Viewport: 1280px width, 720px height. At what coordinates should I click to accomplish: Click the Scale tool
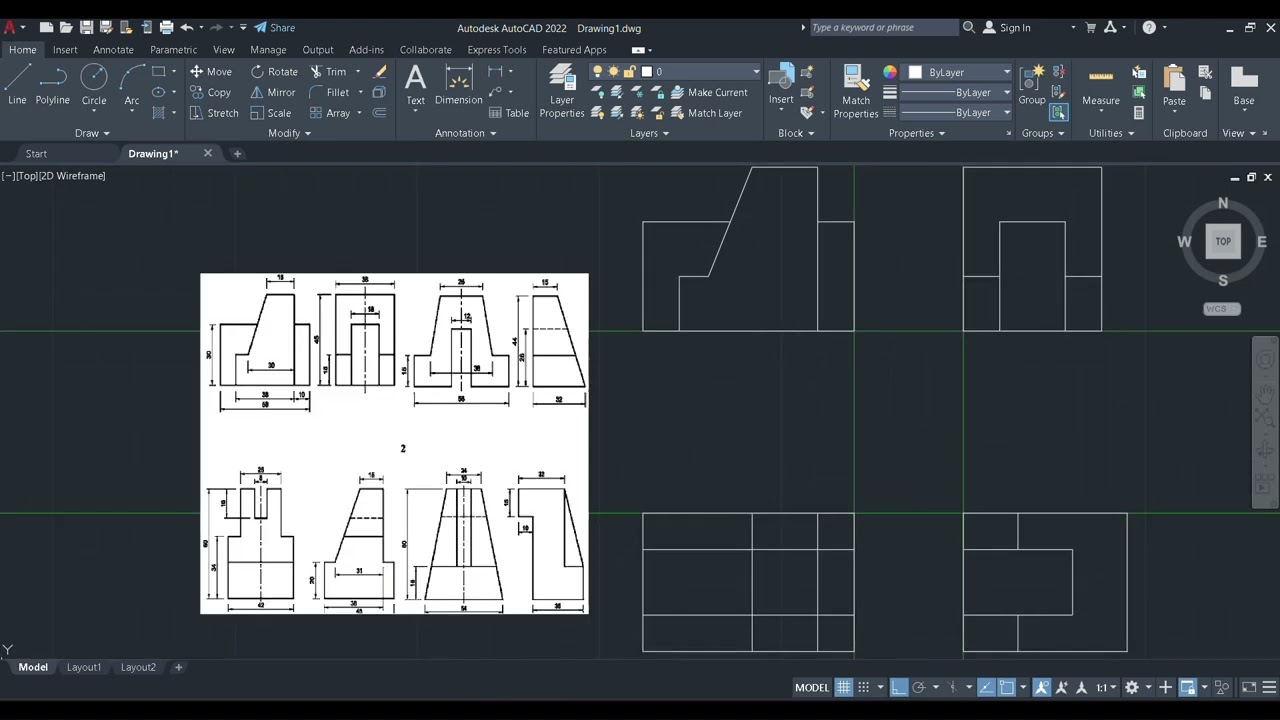pos(271,113)
